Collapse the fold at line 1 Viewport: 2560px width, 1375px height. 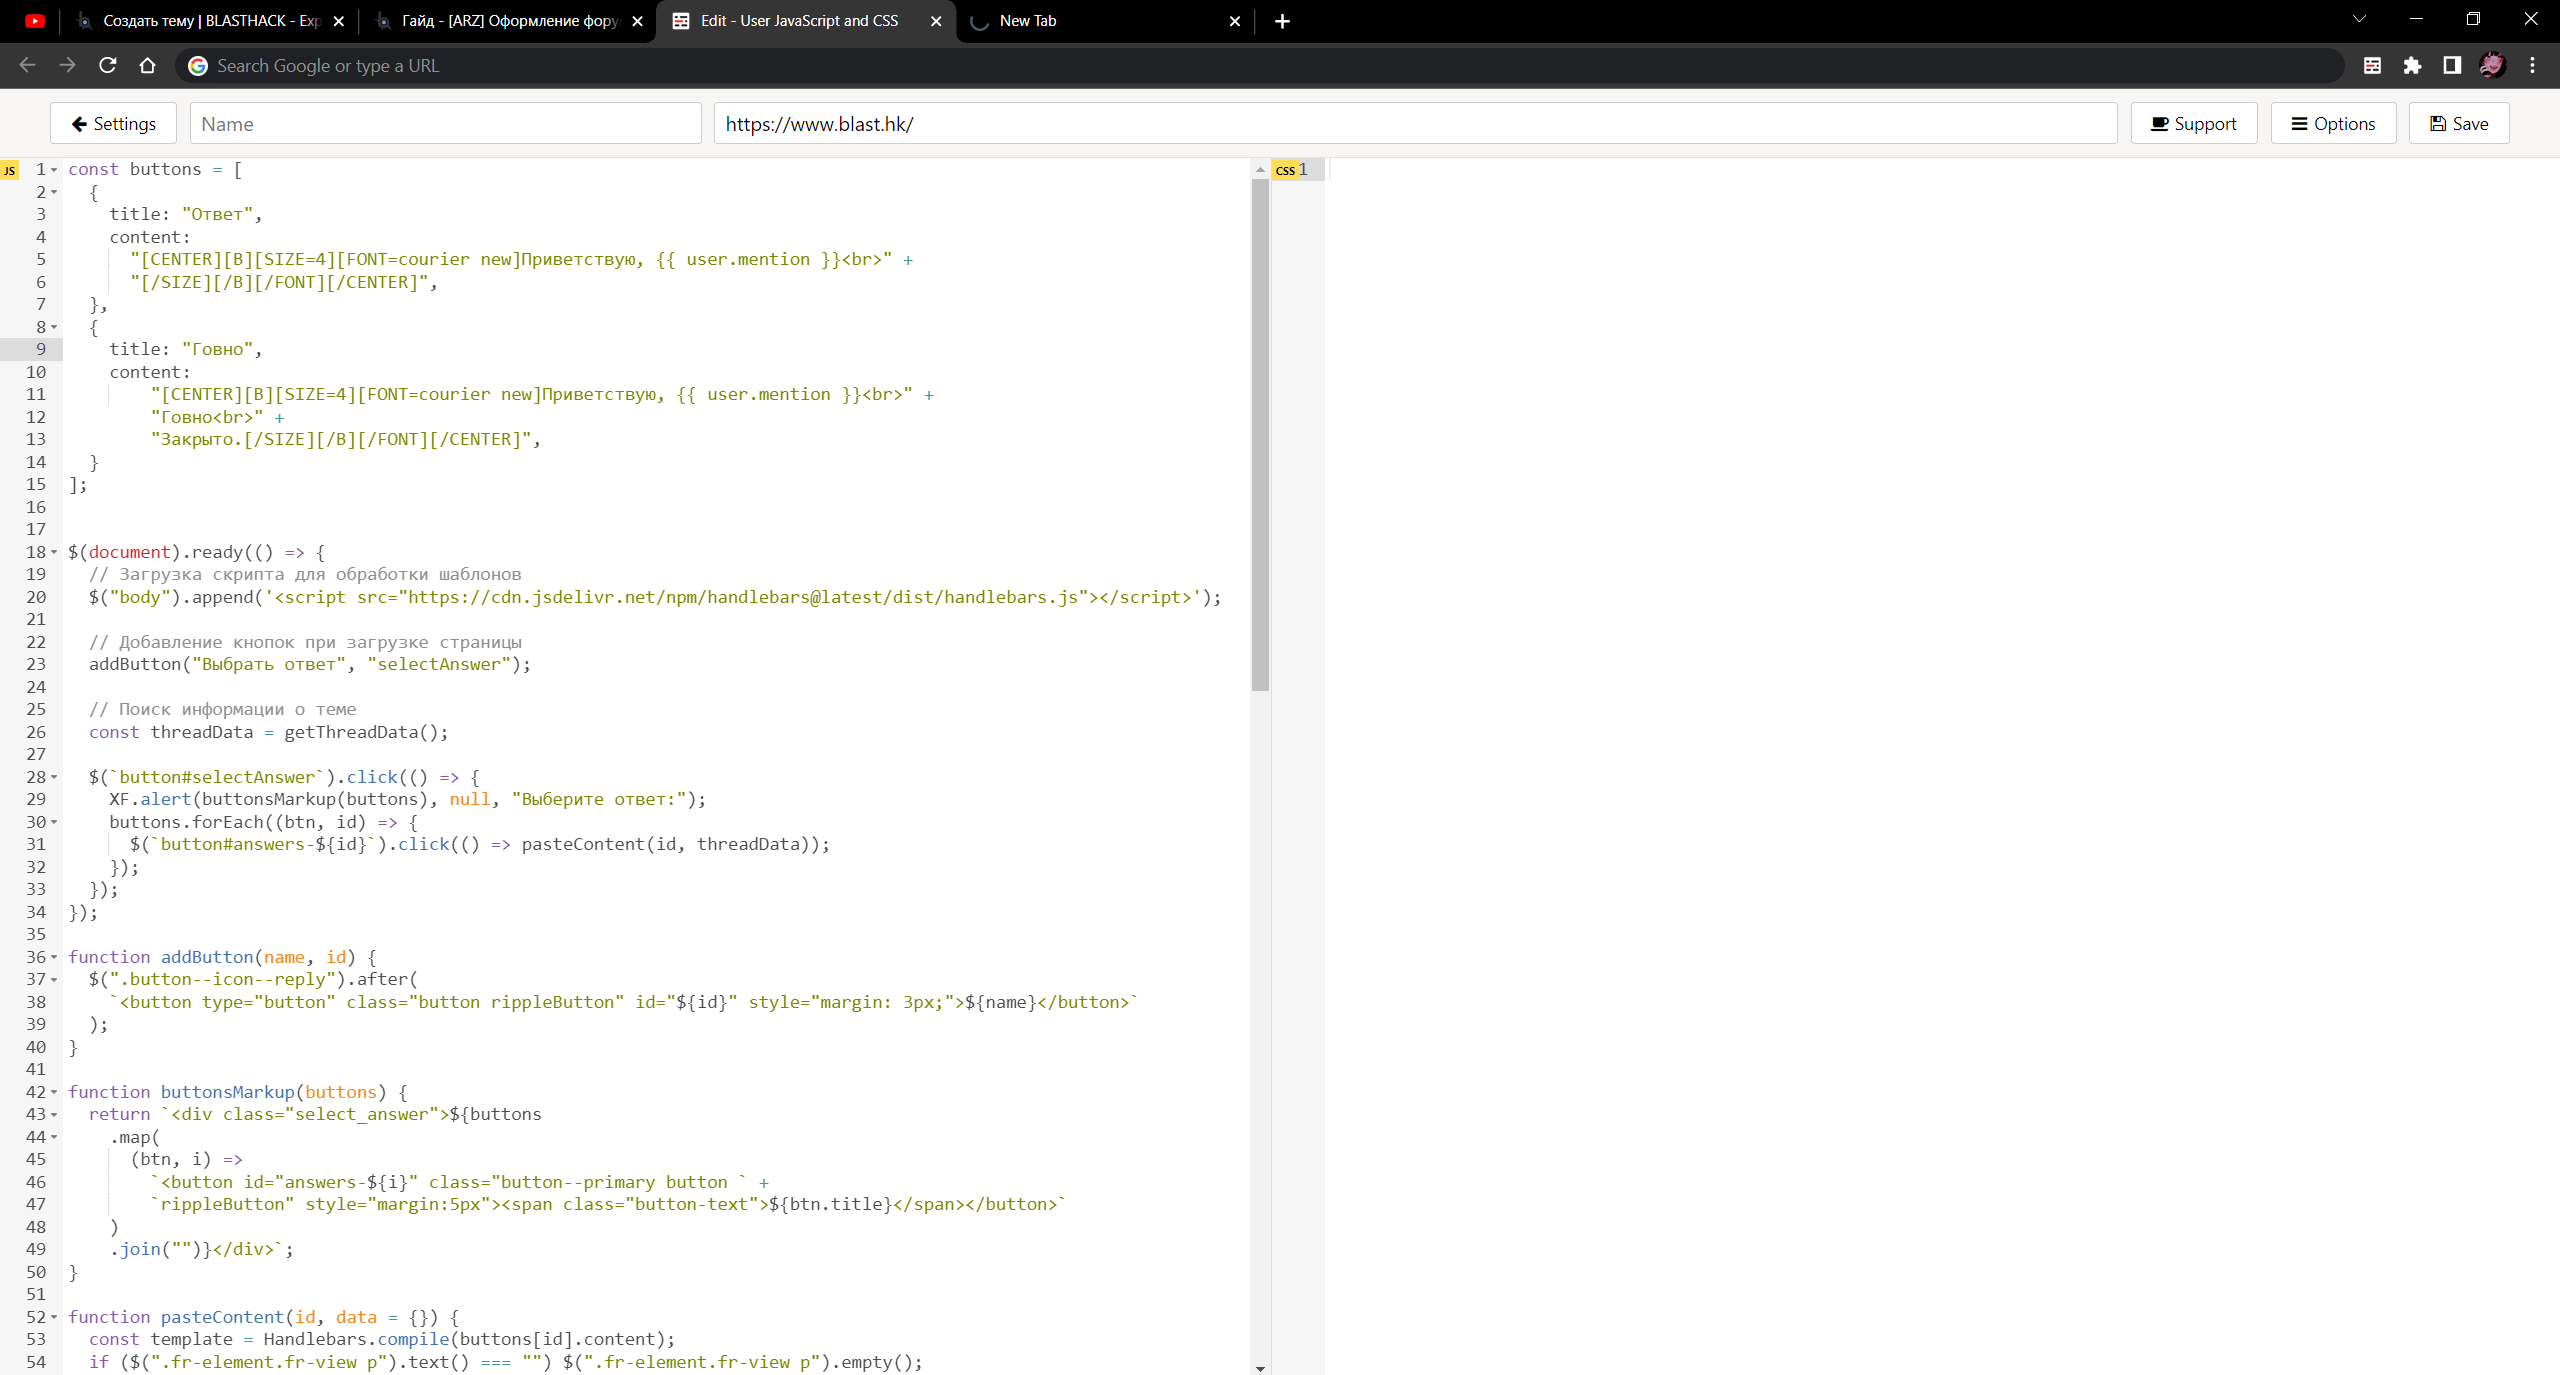click(54, 170)
